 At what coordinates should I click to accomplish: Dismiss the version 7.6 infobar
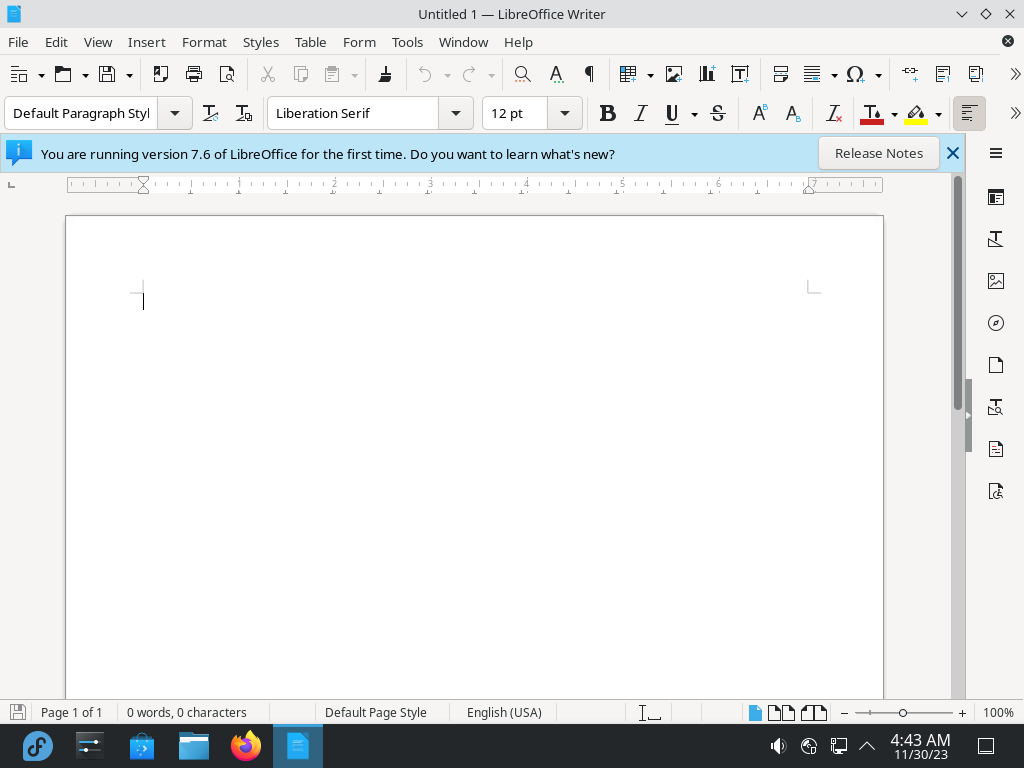pyautogui.click(x=953, y=153)
